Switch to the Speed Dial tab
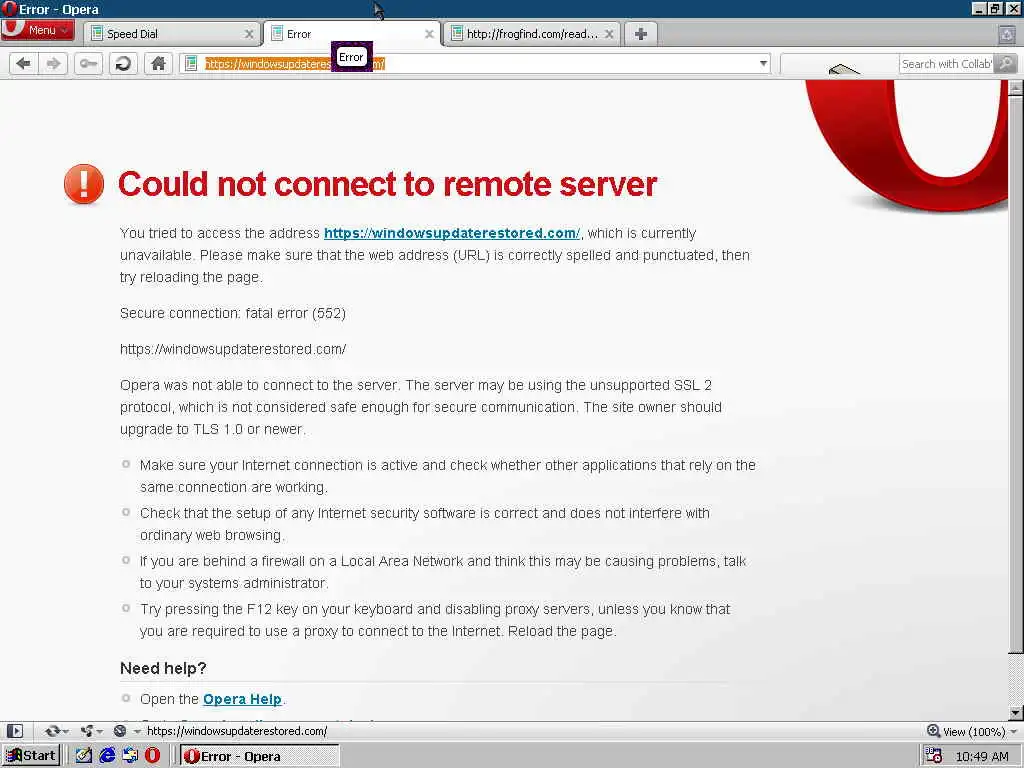The image size is (1024, 768). 172,34
